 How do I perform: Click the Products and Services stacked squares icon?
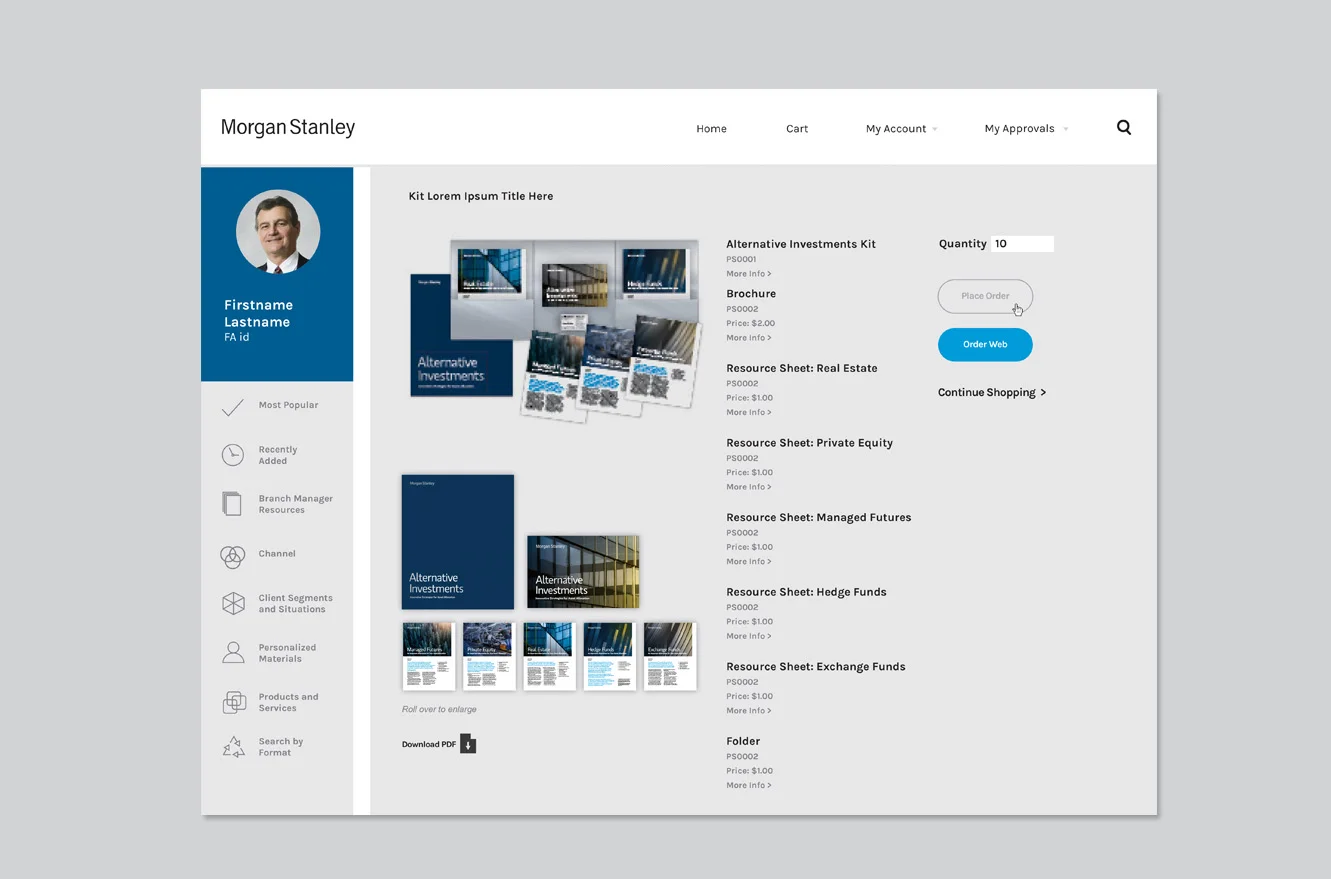[233, 703]
